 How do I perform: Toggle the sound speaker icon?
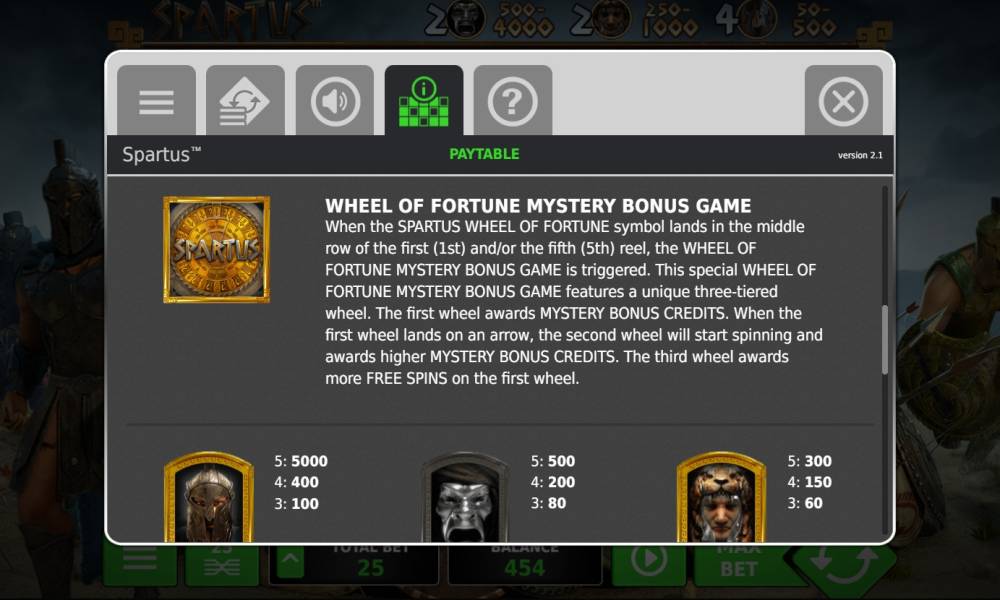tap(335, 101)
